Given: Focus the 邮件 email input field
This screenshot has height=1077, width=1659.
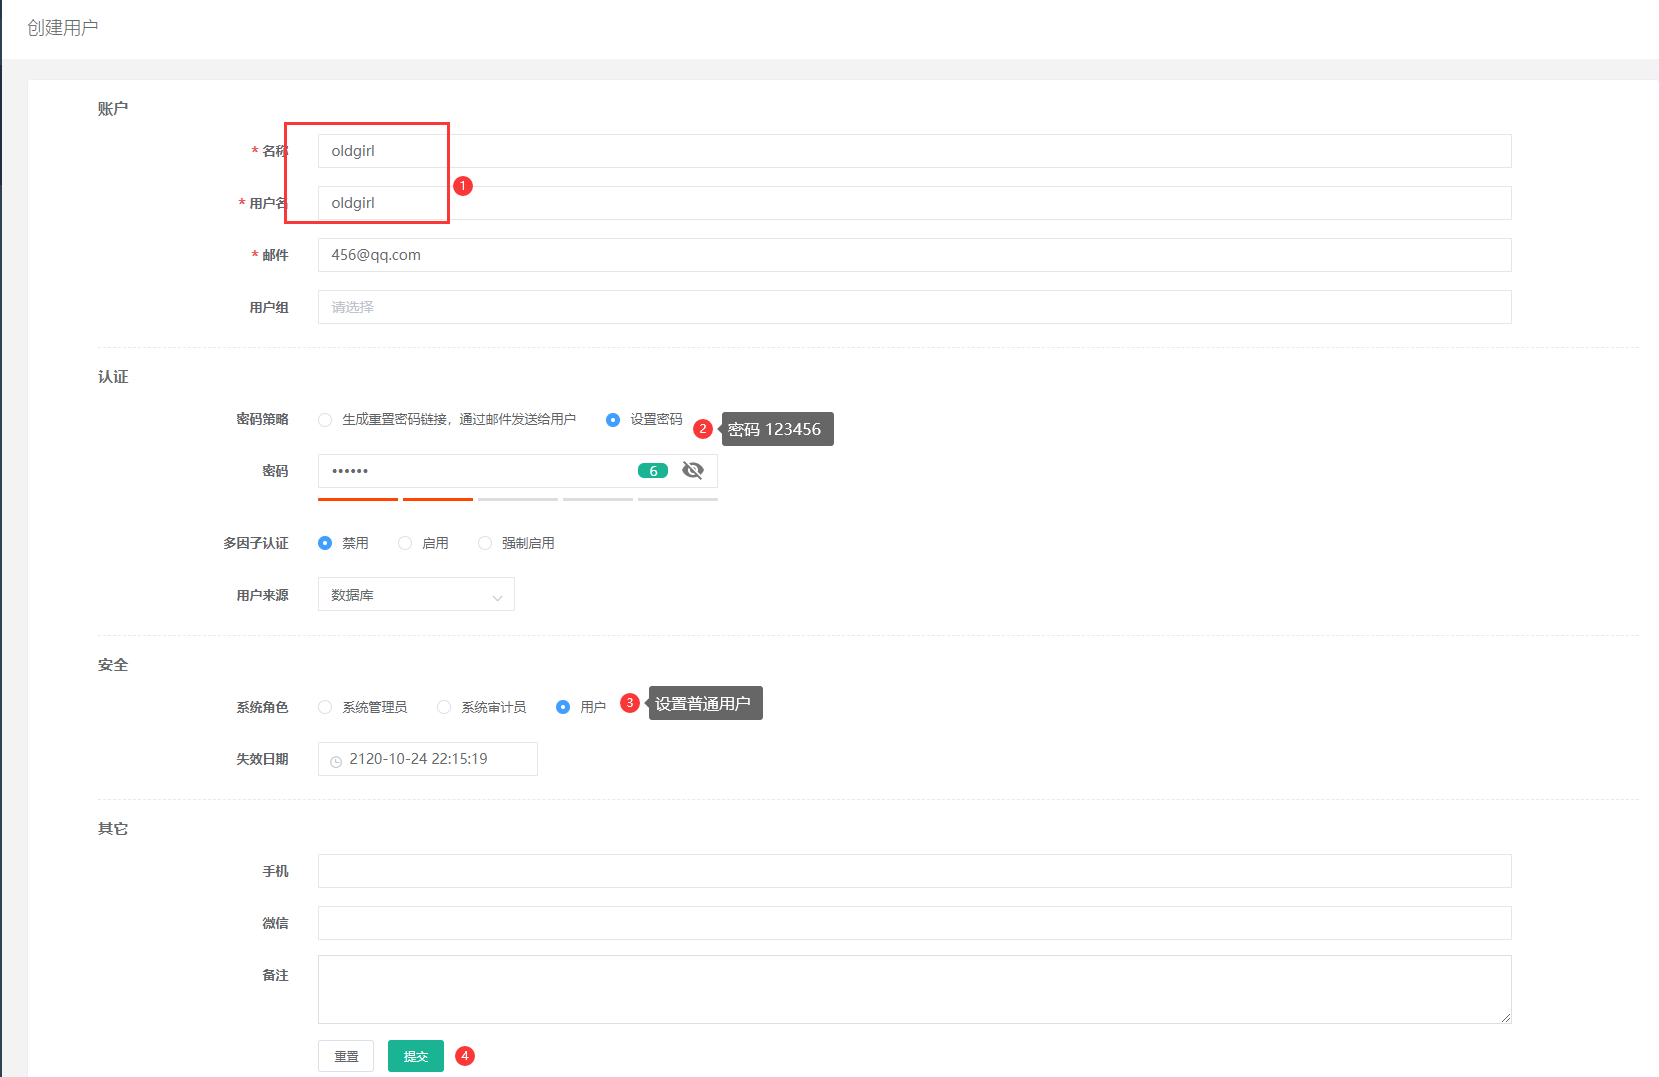Looking at the screenshot, I should click(914, 255).
